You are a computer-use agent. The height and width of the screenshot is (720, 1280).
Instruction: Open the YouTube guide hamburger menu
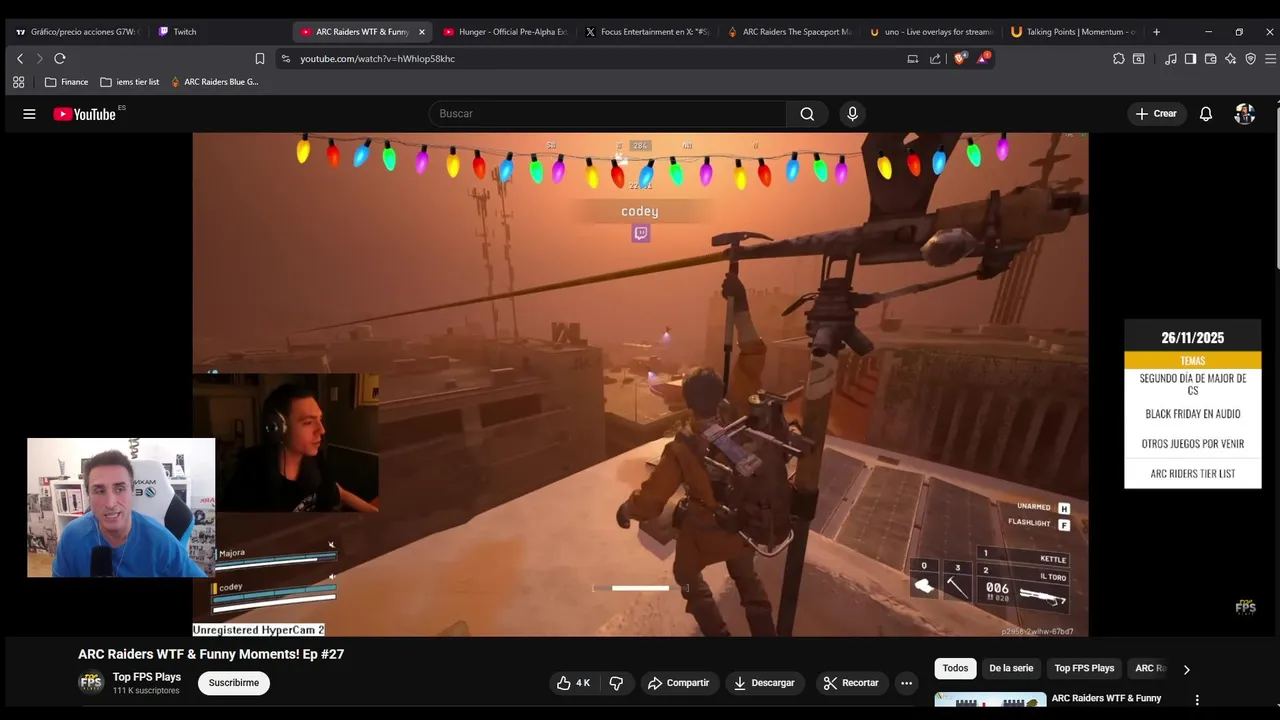(x=29, y=114)
